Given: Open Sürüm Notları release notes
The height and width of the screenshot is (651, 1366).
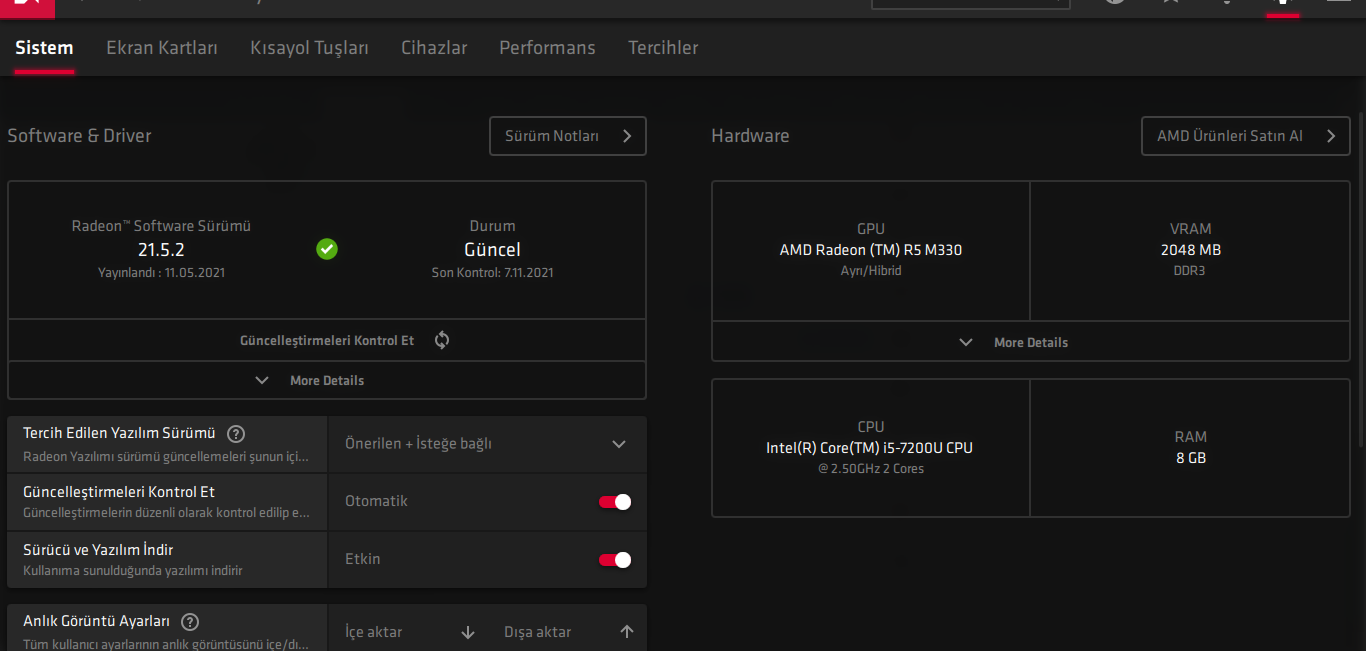Looking at the screenshot, I should (x=567, y=136).
